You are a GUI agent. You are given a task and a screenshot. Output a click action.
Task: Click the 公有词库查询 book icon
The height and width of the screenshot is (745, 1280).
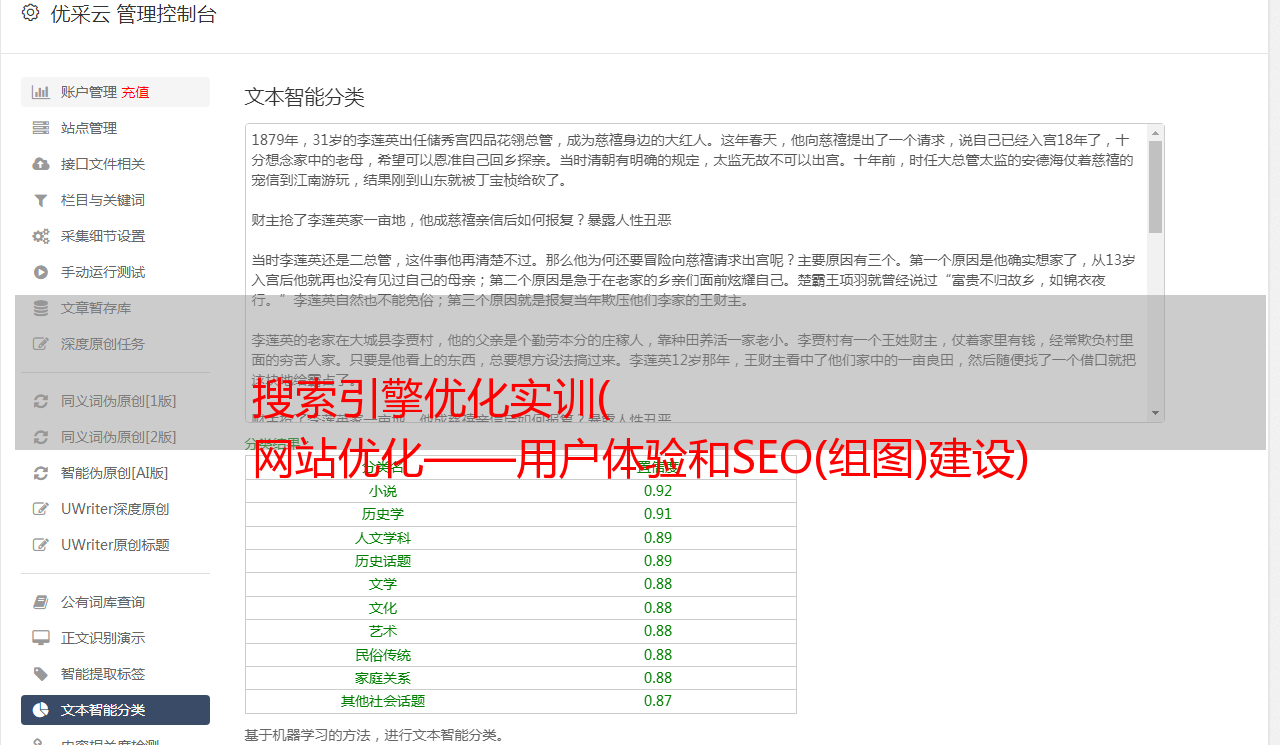click(x=41, y=602)
